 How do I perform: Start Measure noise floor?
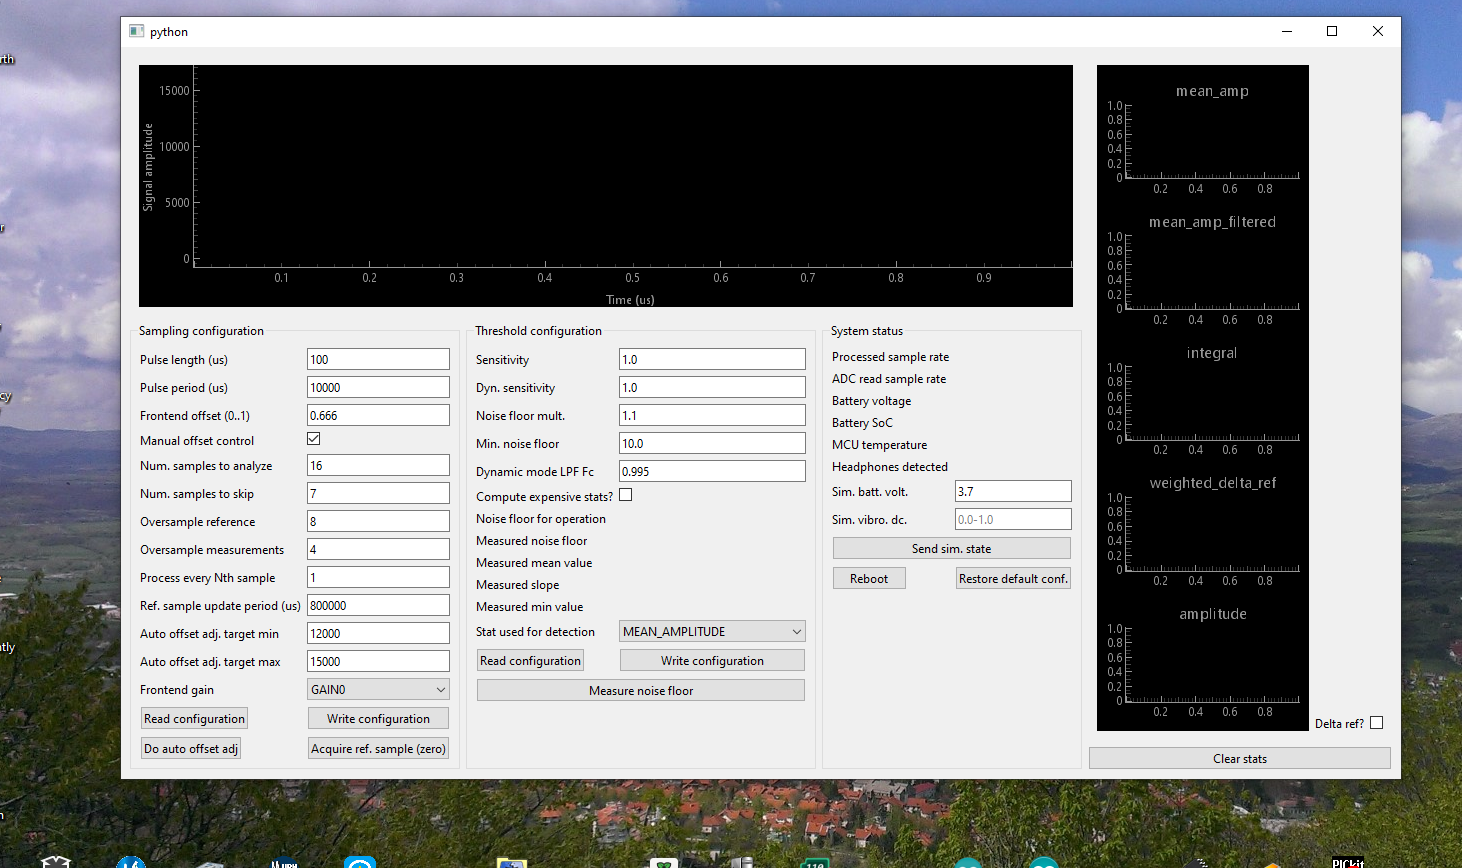coord(641,690)
